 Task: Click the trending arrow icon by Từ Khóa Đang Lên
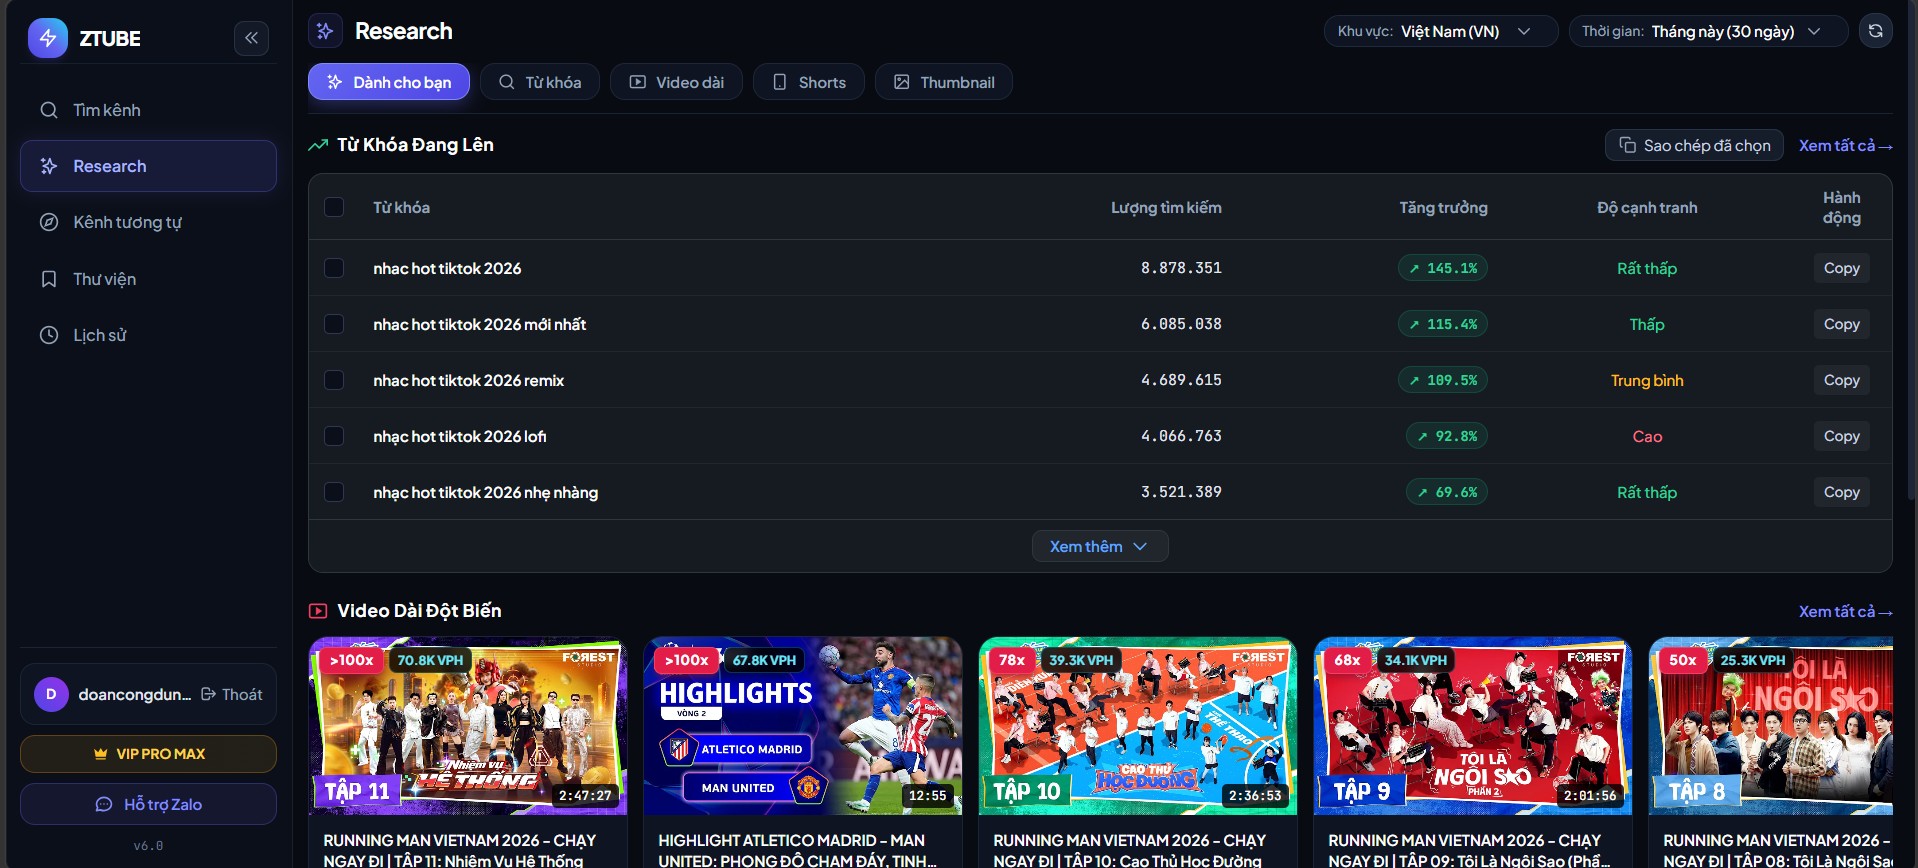click(x=318, y=145)
